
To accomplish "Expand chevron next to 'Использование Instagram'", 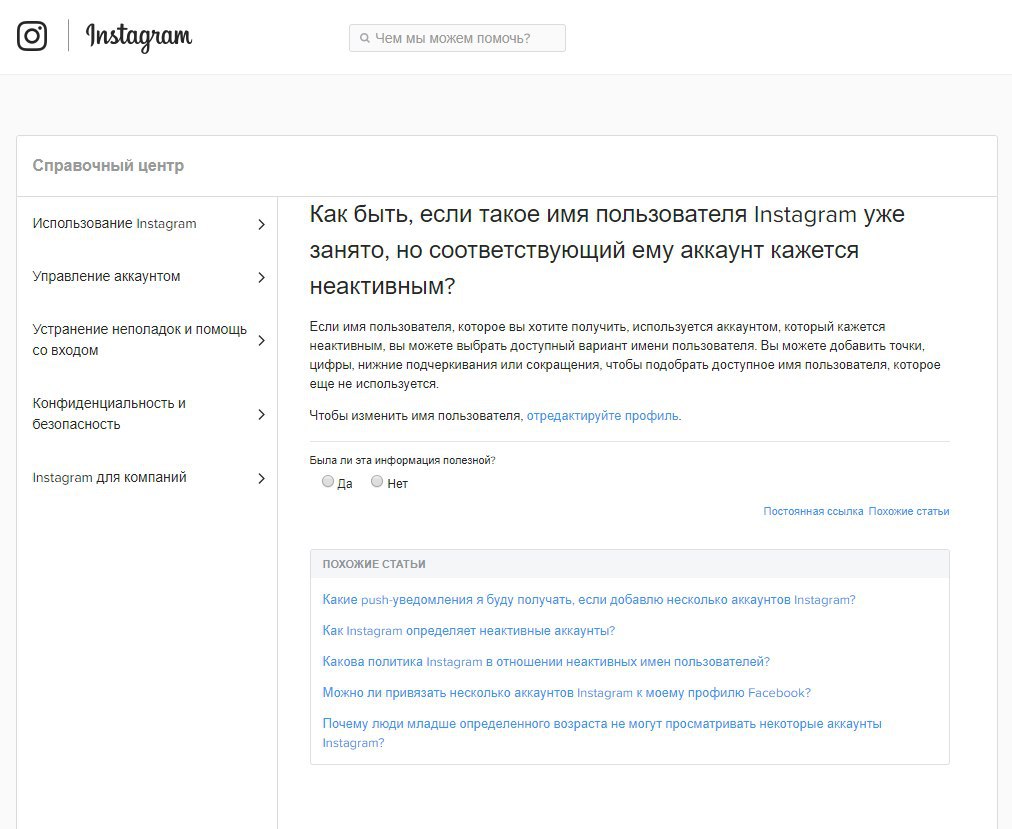I will pyautogui.click(x=261, y=224).
